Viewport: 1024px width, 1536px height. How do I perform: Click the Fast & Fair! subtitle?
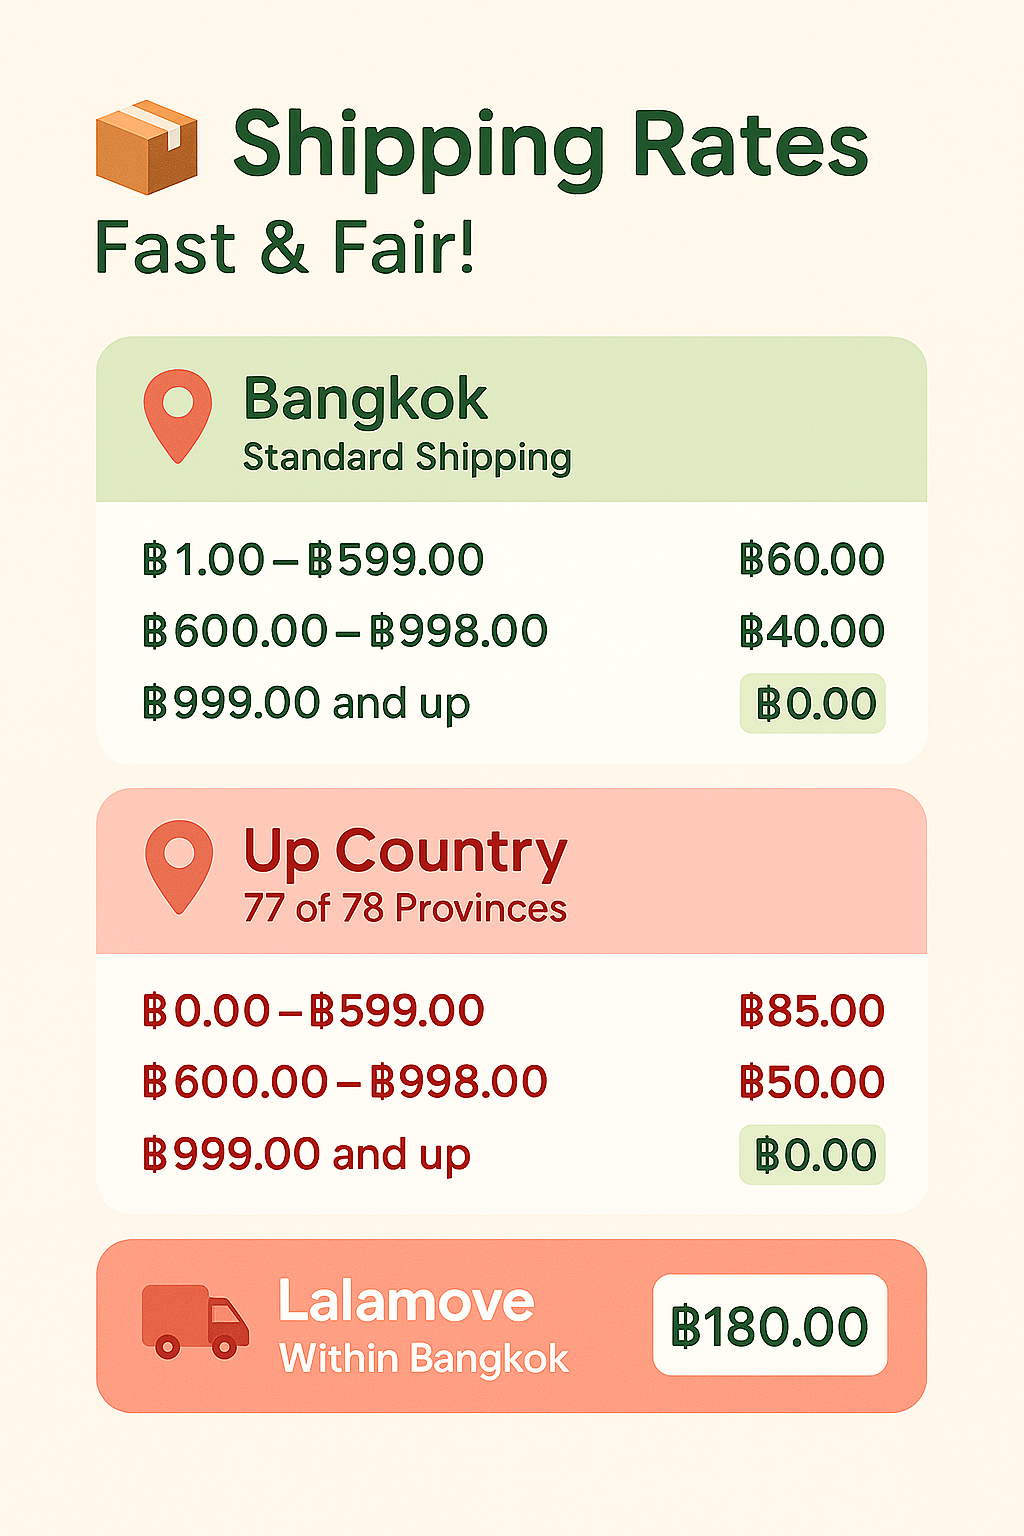point(285,248)
